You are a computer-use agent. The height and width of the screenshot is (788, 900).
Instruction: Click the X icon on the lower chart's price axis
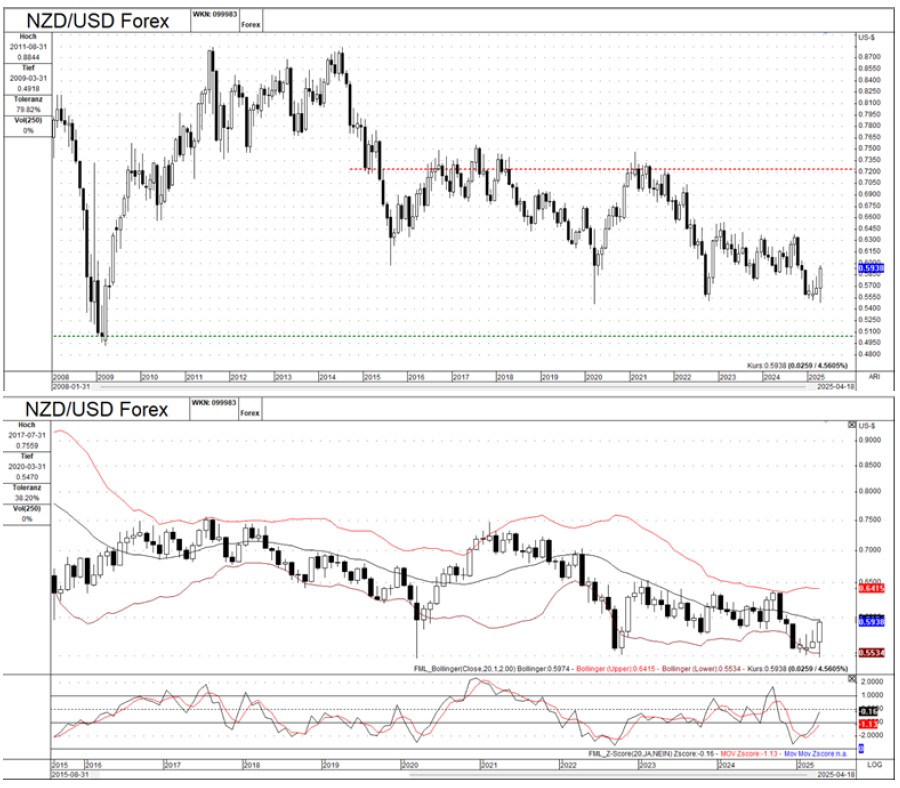tap(852, 425)
